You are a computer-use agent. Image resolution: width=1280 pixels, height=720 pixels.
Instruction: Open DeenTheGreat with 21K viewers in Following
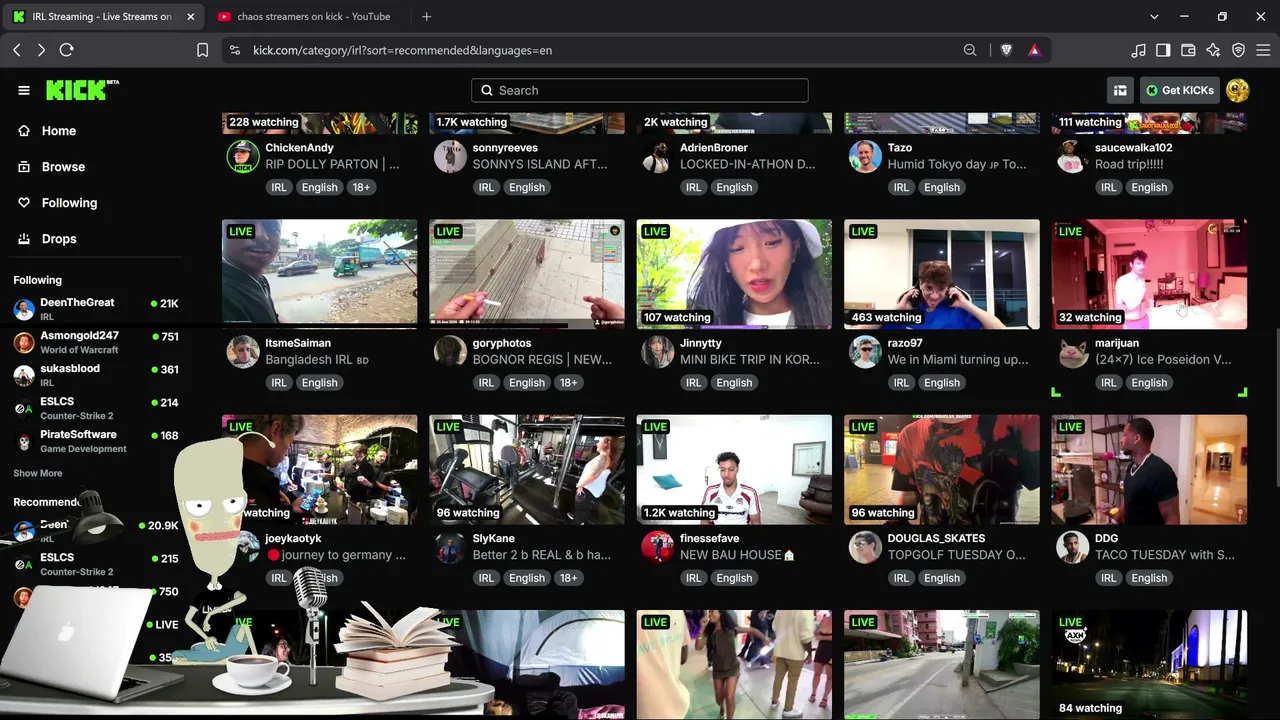(96, 309)
